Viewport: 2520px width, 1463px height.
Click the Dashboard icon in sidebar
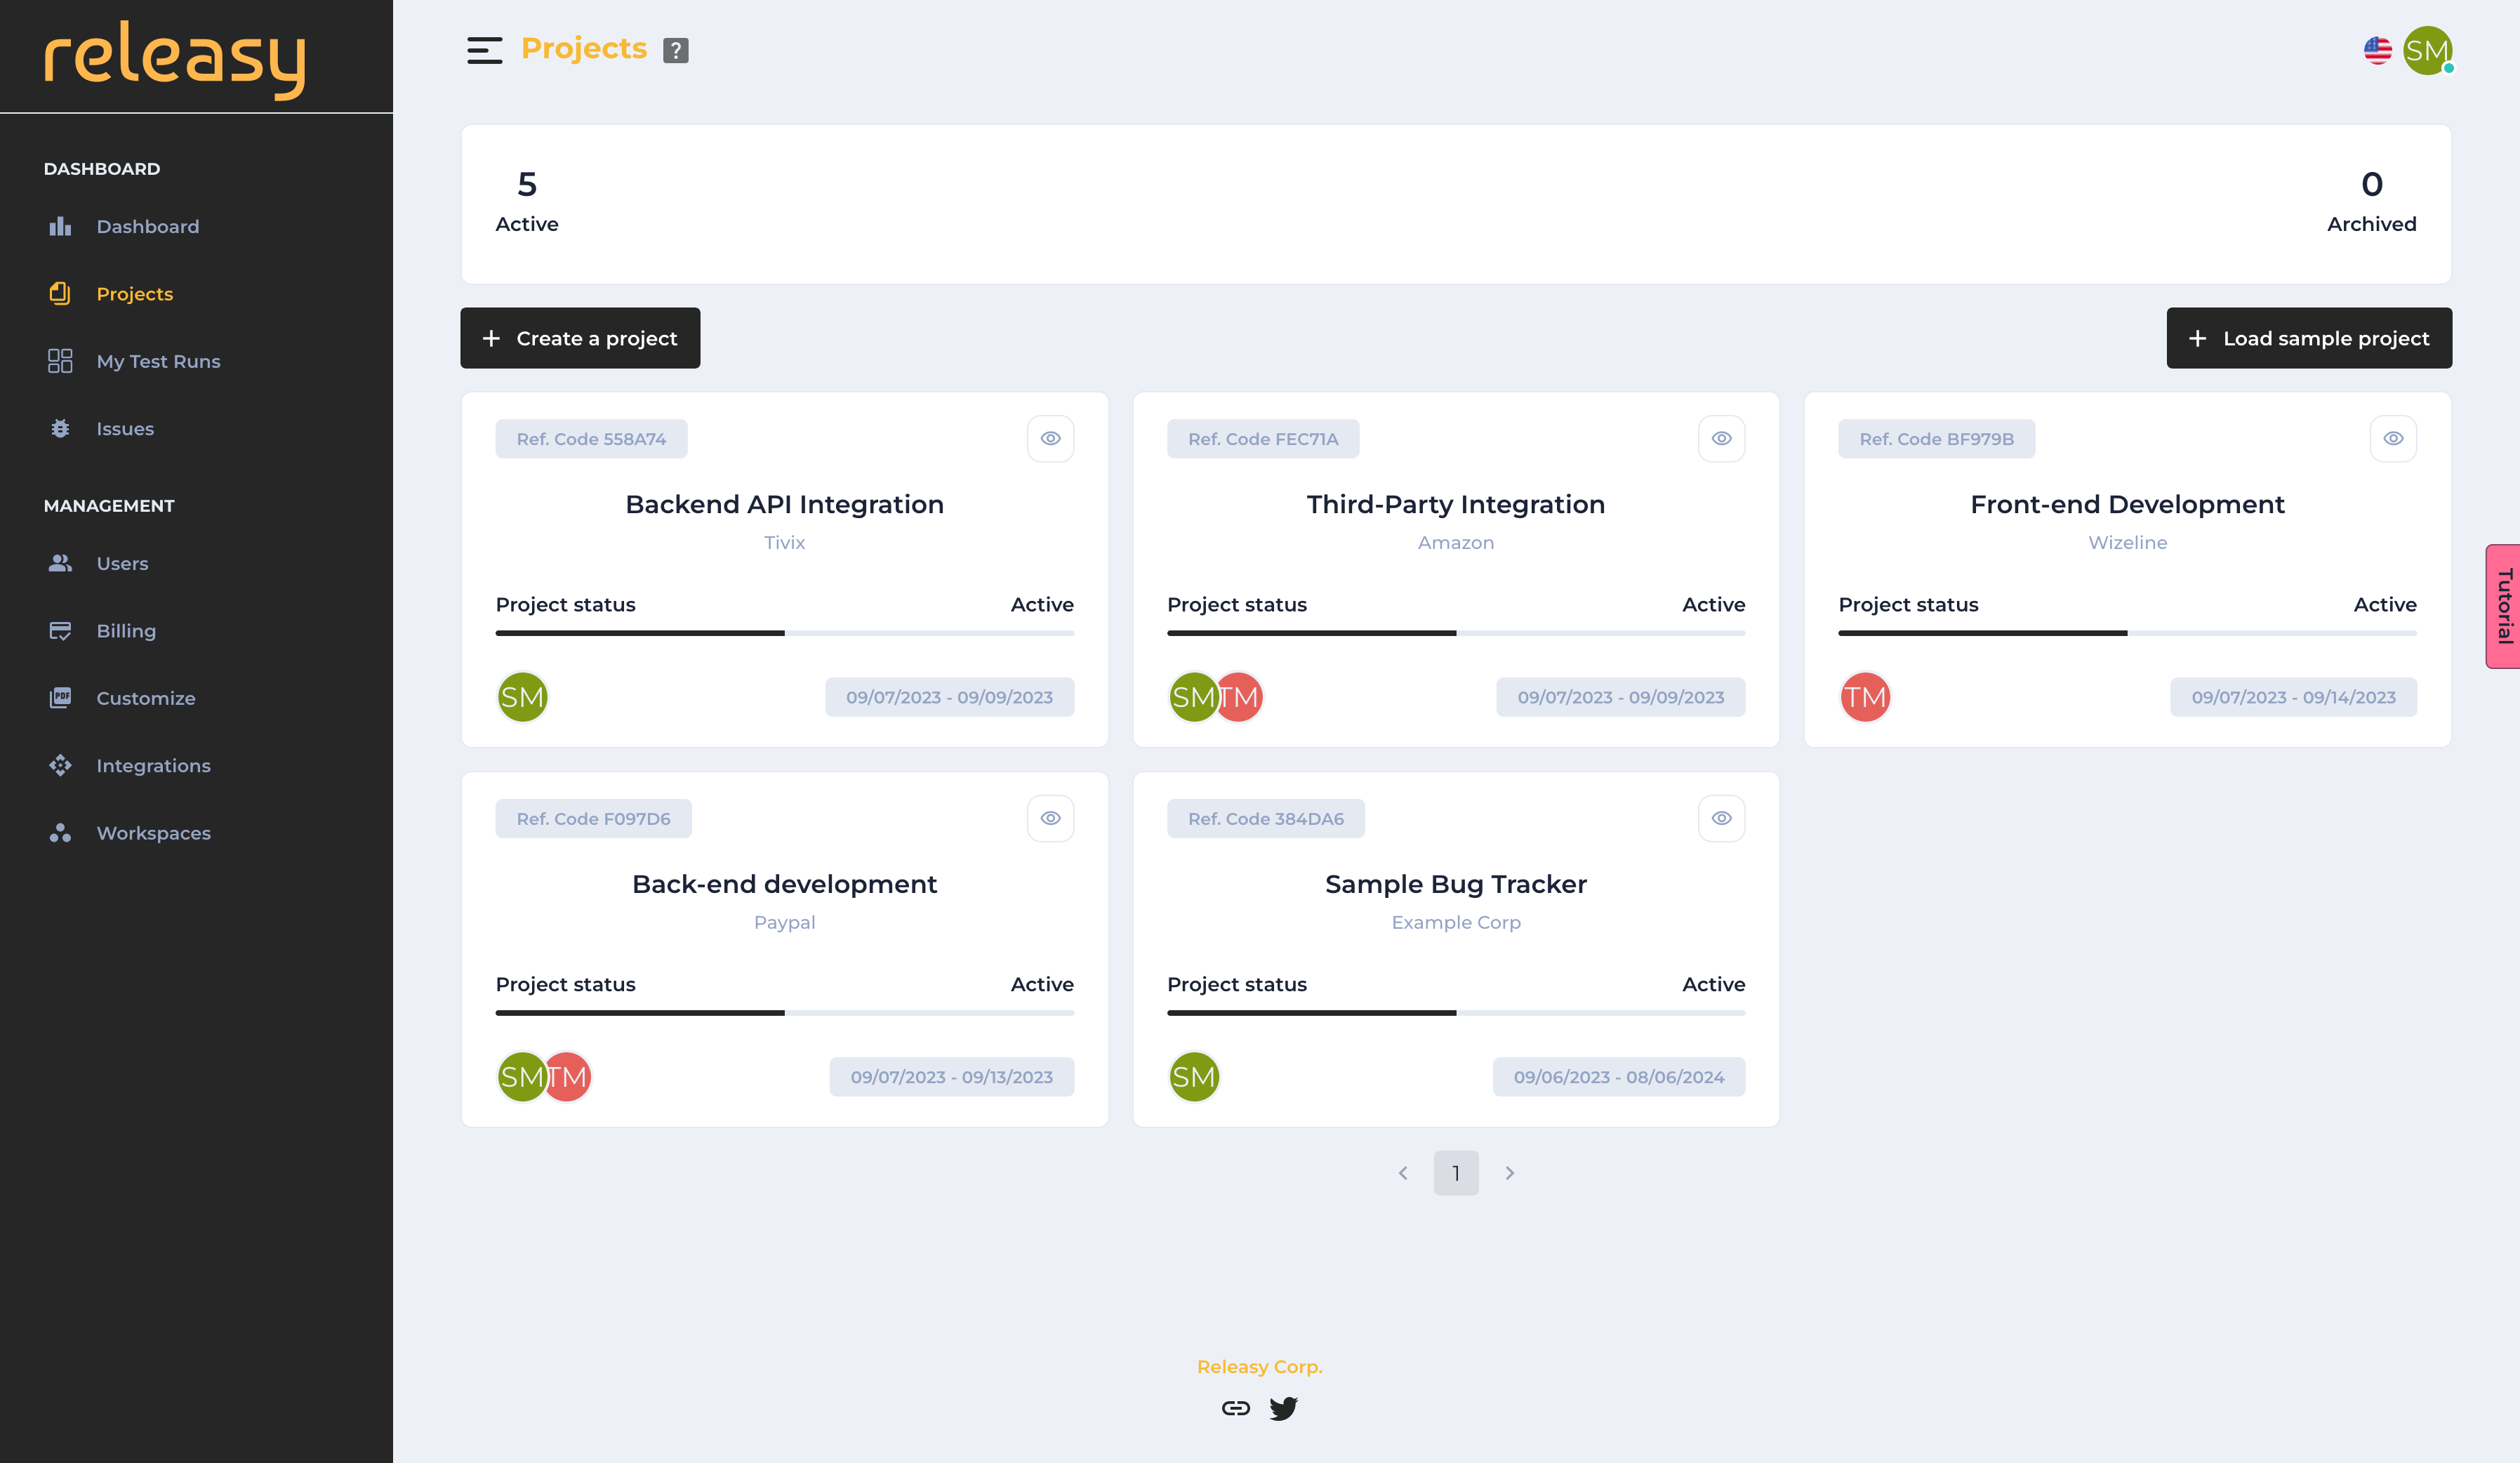59,227
